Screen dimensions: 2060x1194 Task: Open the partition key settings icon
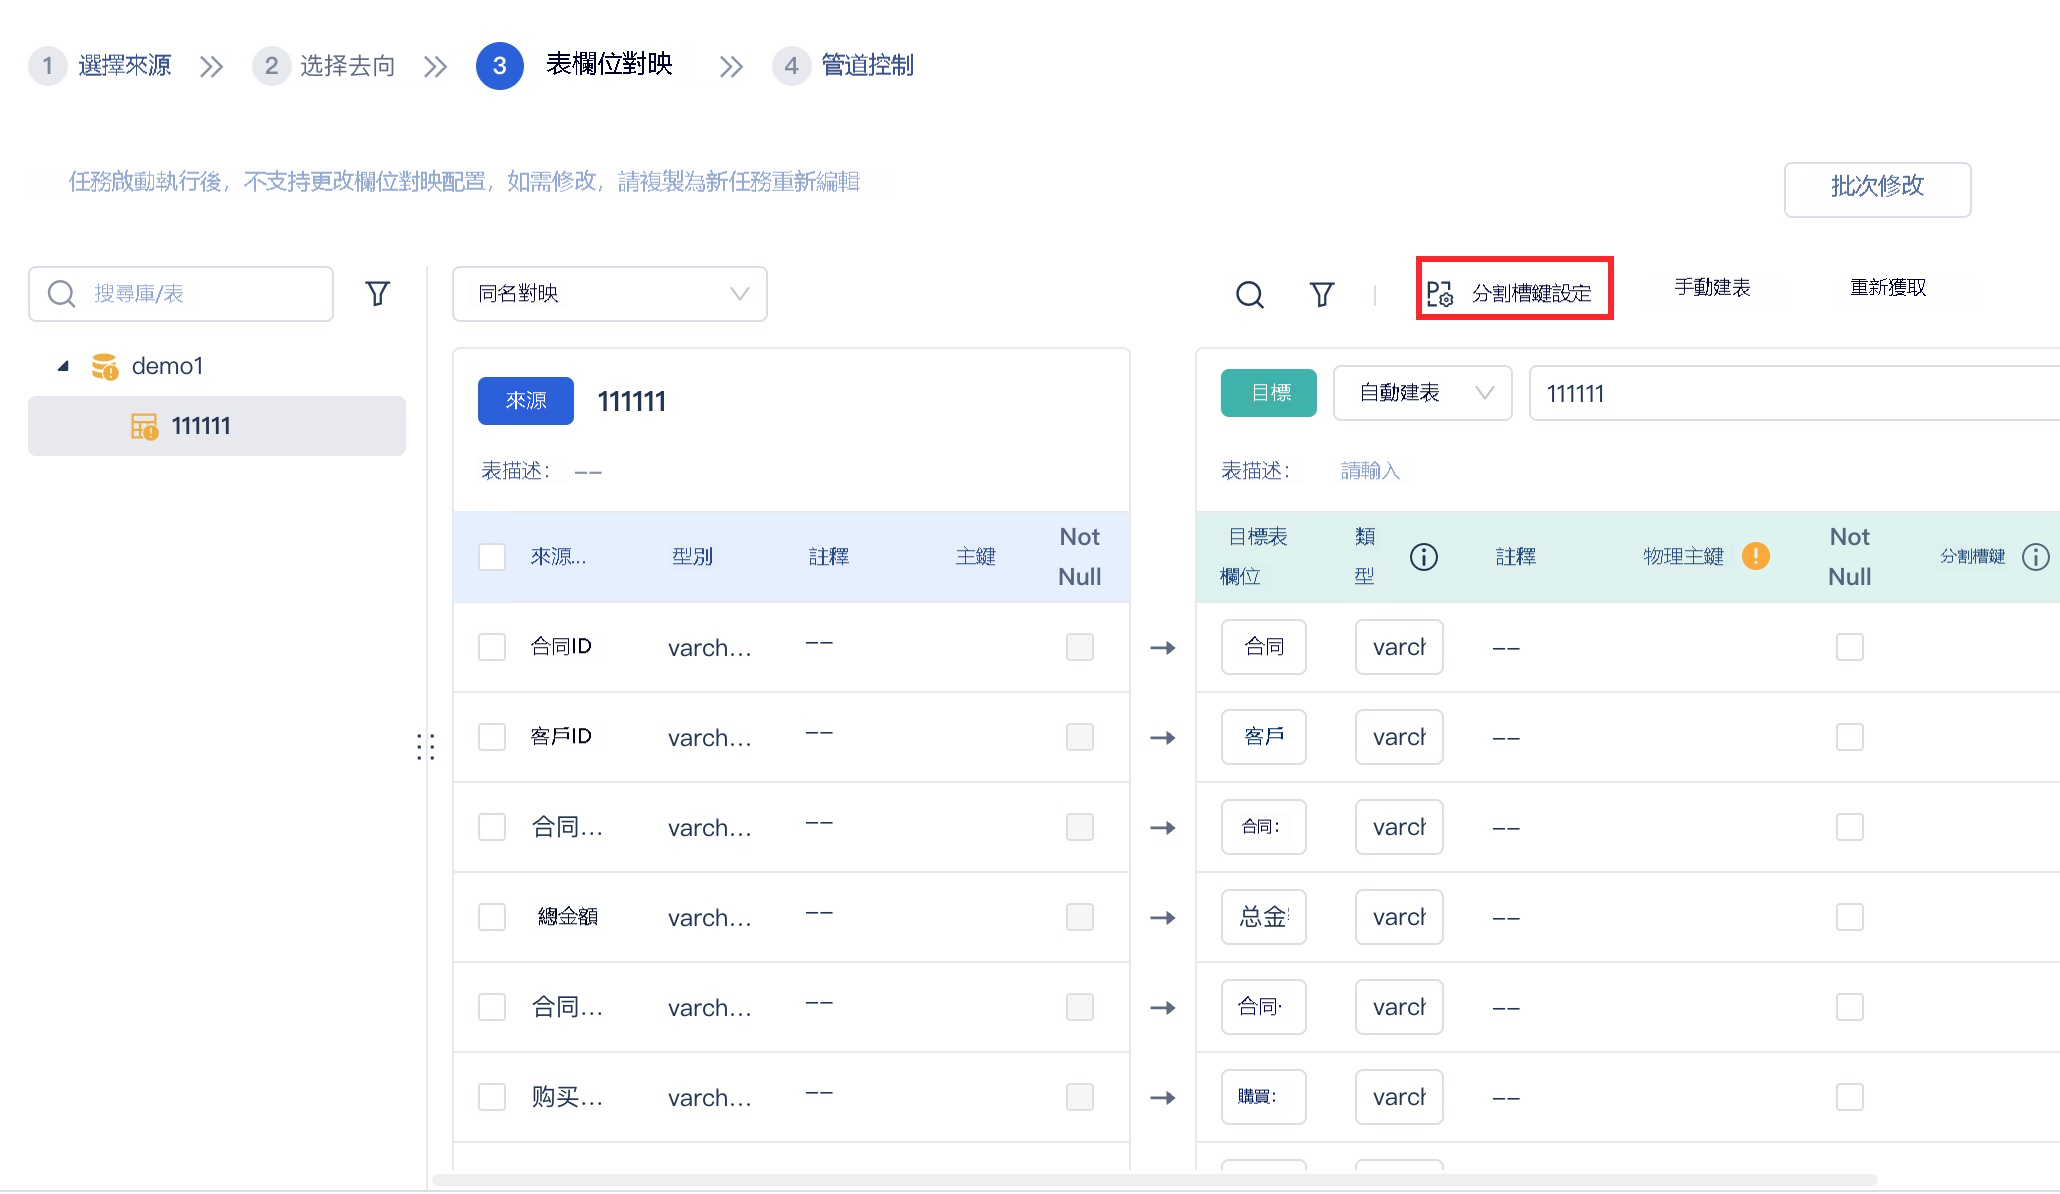point(1439,293)
